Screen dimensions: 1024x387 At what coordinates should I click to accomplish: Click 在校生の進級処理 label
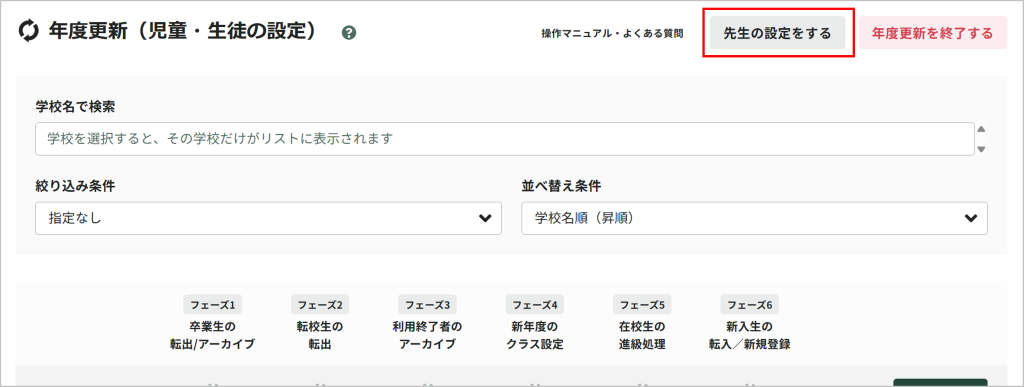[x=642, y=335]
